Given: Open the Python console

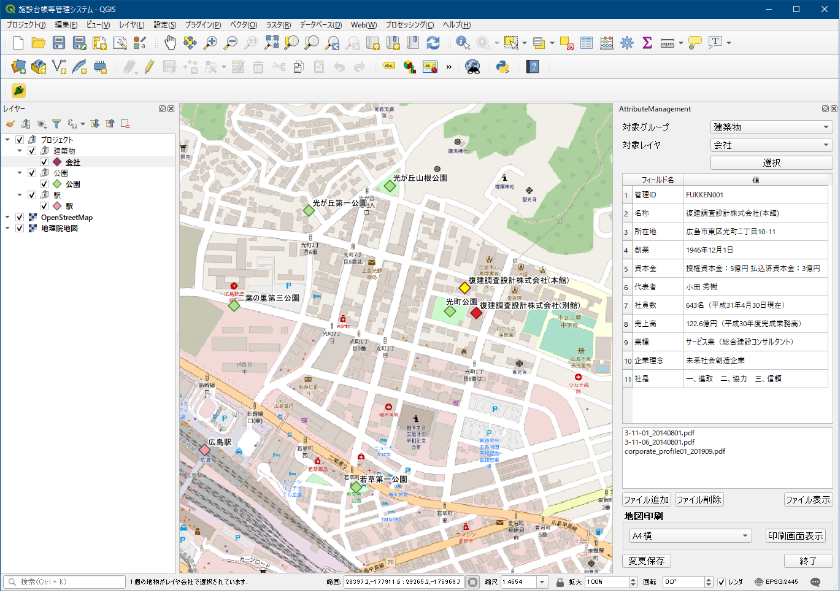Looking at the screenshot, I should (502, 67).
